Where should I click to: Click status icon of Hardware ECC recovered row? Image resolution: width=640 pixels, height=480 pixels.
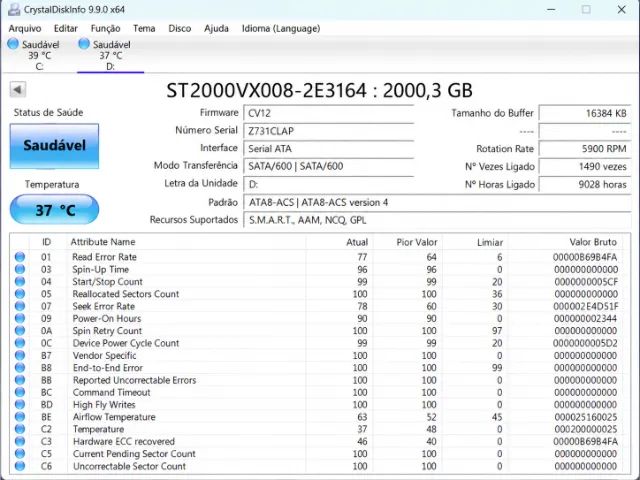tap(20, 441)
